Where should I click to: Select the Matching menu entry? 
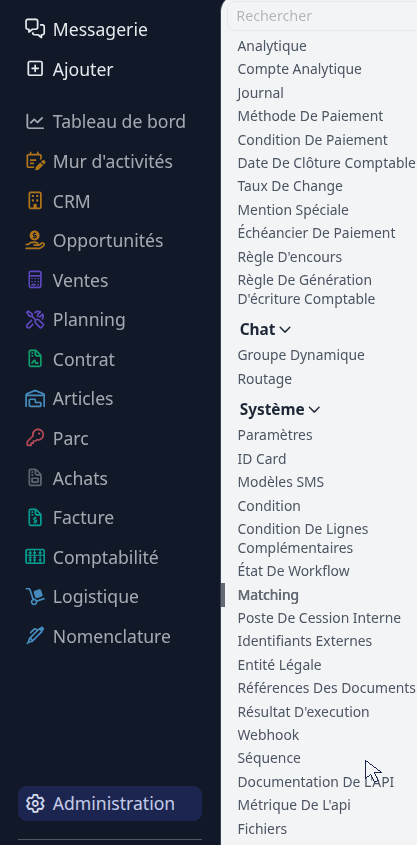(268, 595)
